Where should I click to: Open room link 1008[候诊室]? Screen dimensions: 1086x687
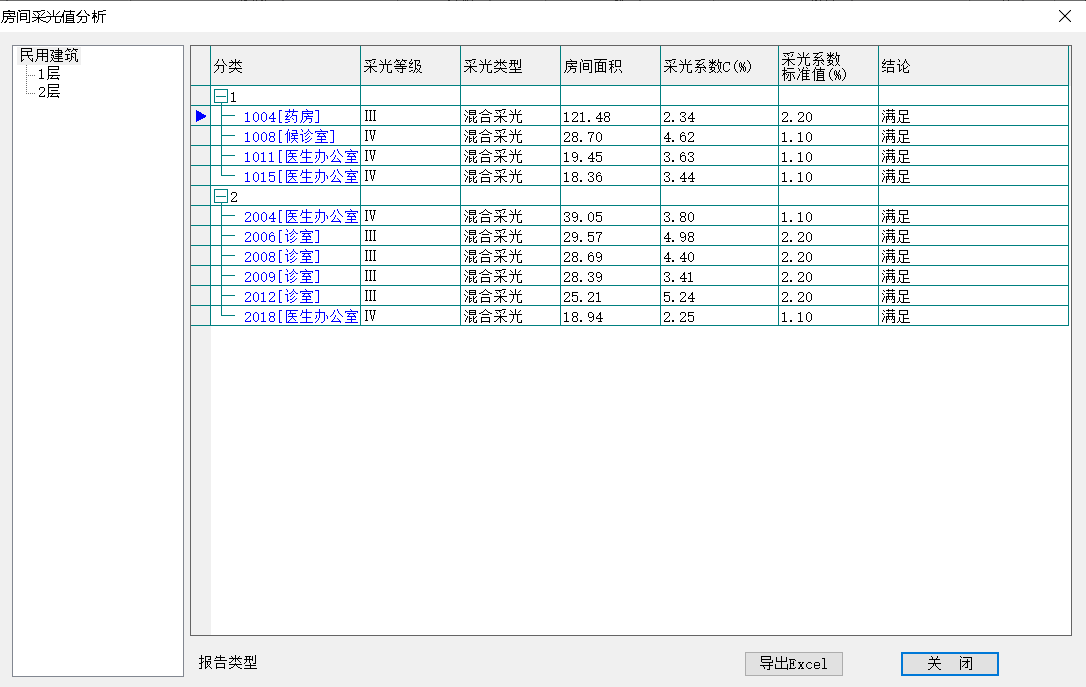tap(289, 137)
